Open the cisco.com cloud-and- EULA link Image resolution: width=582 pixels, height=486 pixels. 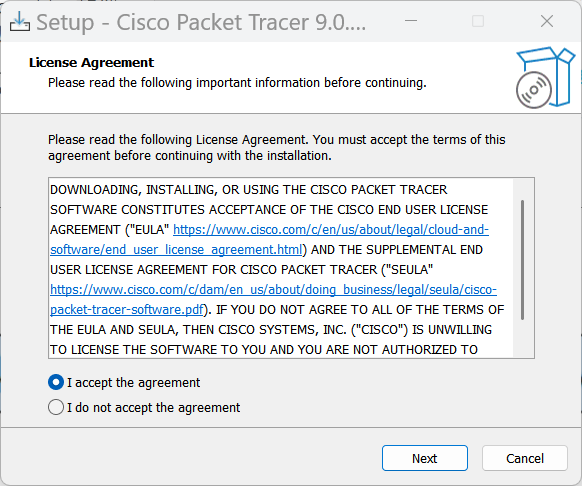[331, 230]
